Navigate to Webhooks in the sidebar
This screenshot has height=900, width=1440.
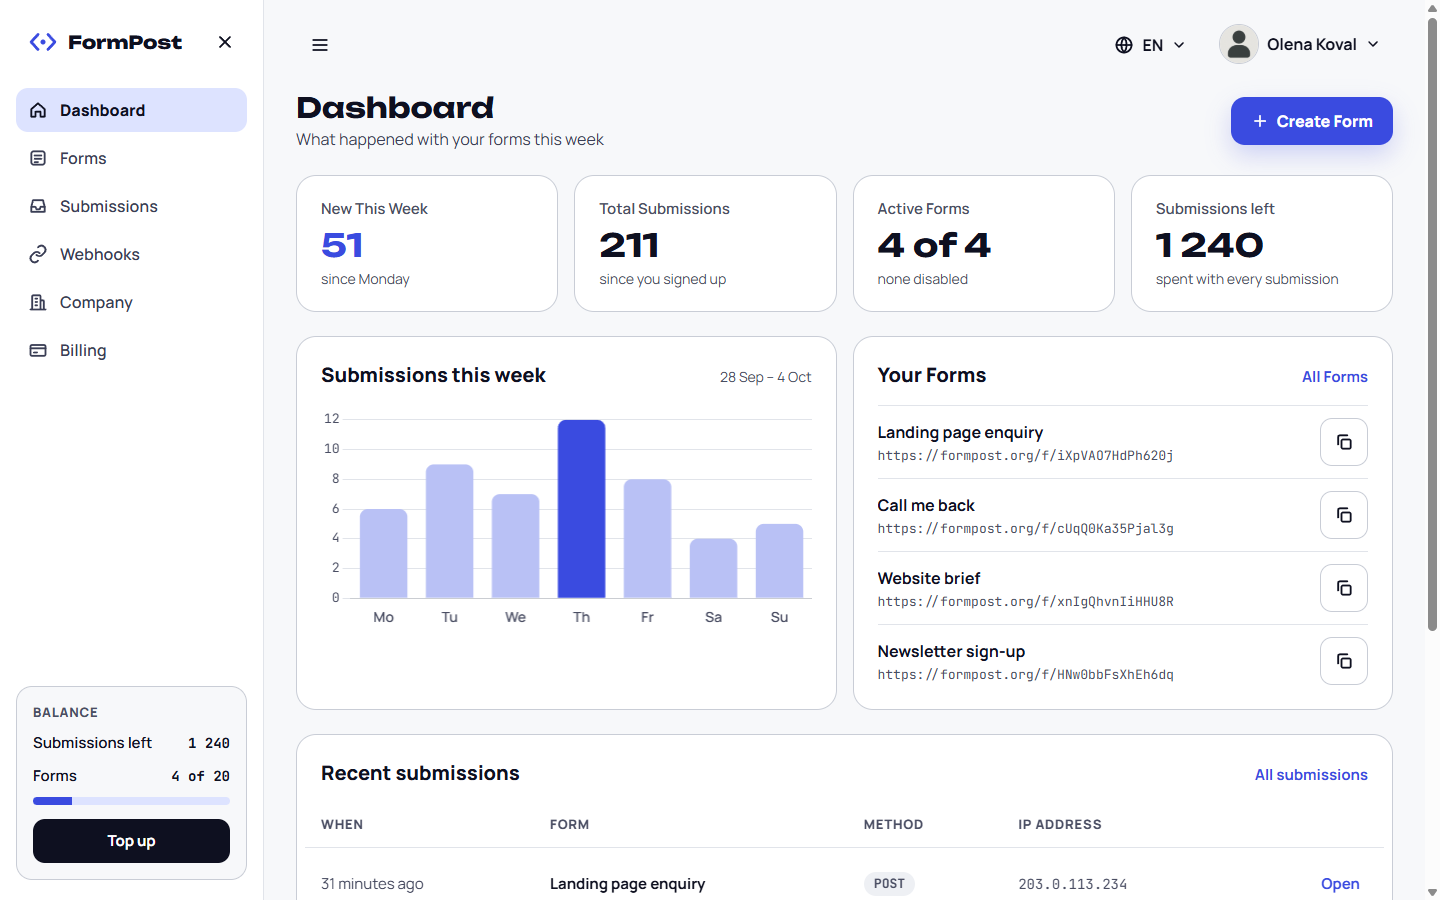[131, 254]
